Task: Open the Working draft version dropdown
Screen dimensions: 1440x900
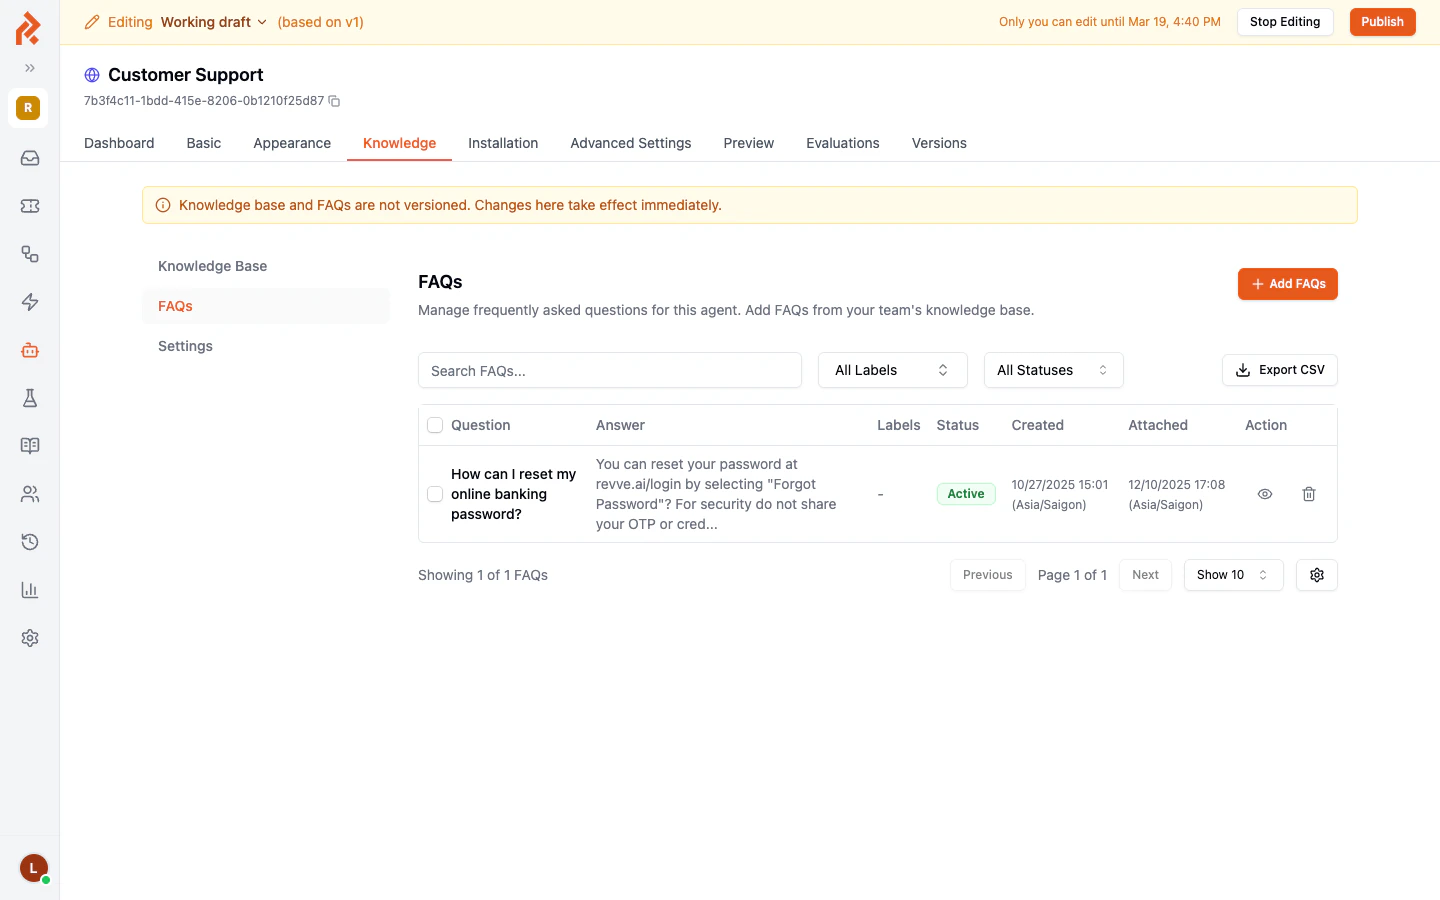Action: tap(213, 21)
